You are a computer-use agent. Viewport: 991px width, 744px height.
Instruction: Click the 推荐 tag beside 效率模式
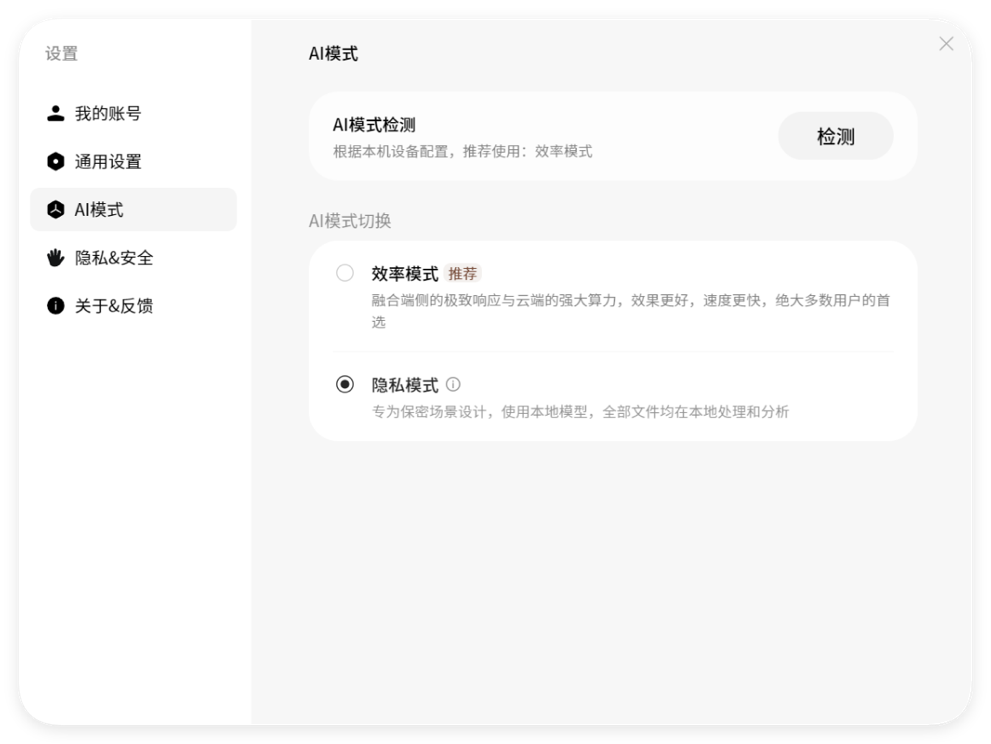point(463,274)
